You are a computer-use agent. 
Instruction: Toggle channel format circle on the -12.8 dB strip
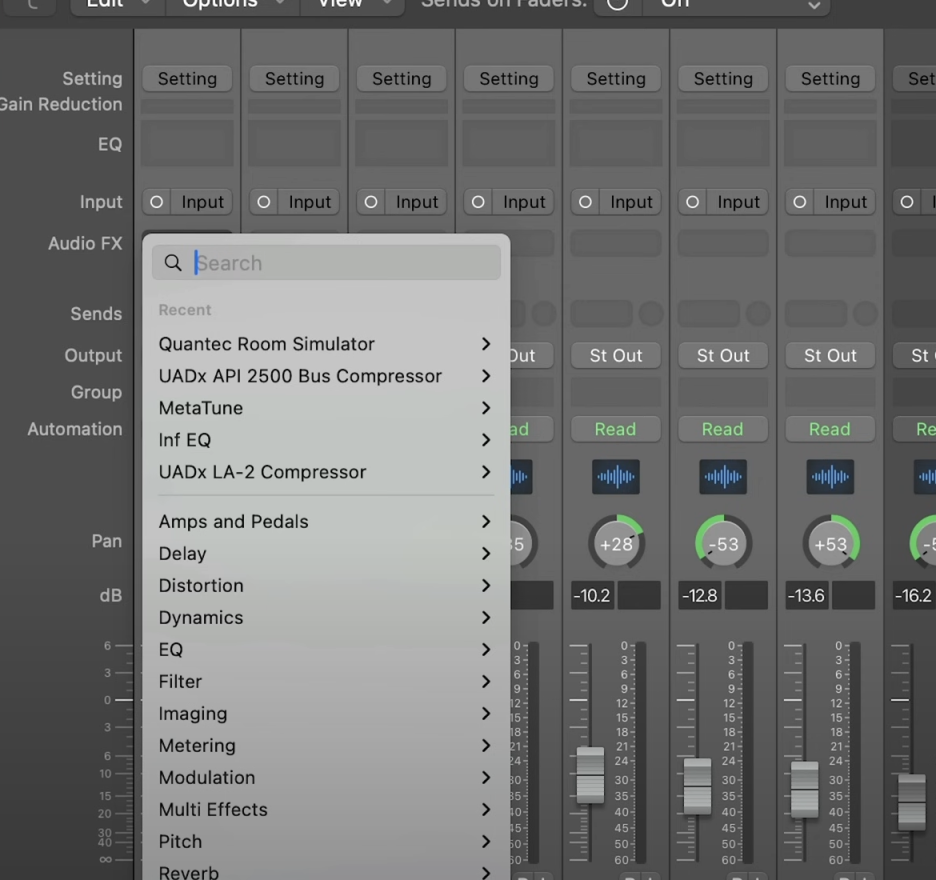coord(692,202)
